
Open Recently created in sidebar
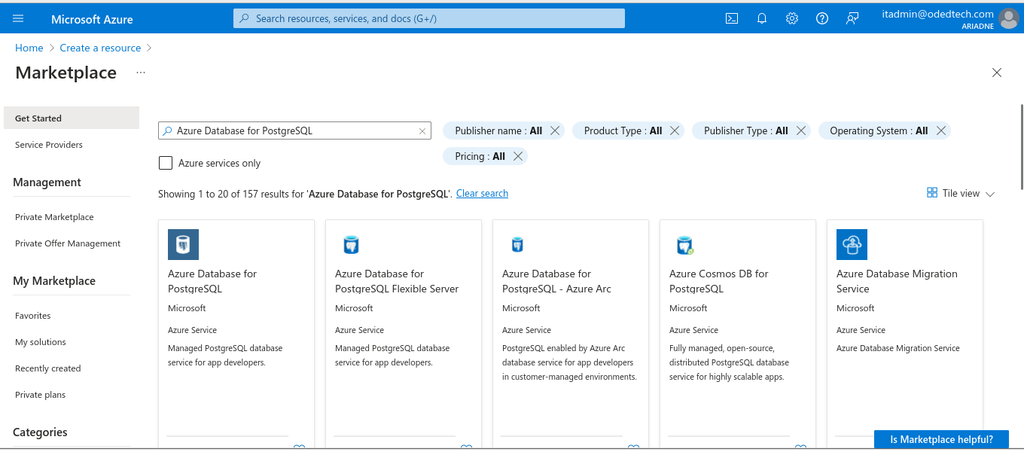(48, 368)
